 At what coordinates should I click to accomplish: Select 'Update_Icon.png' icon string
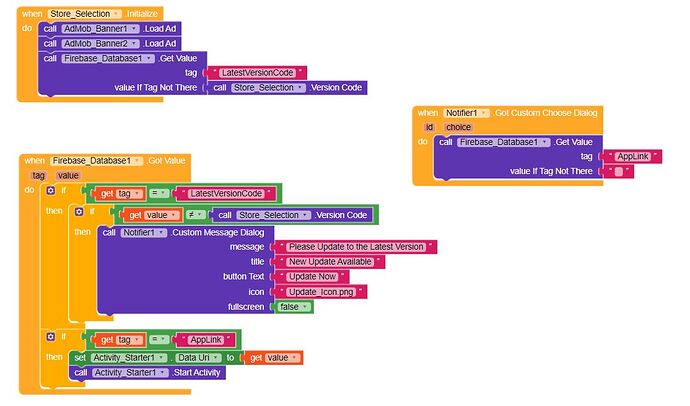coord(321,292)
